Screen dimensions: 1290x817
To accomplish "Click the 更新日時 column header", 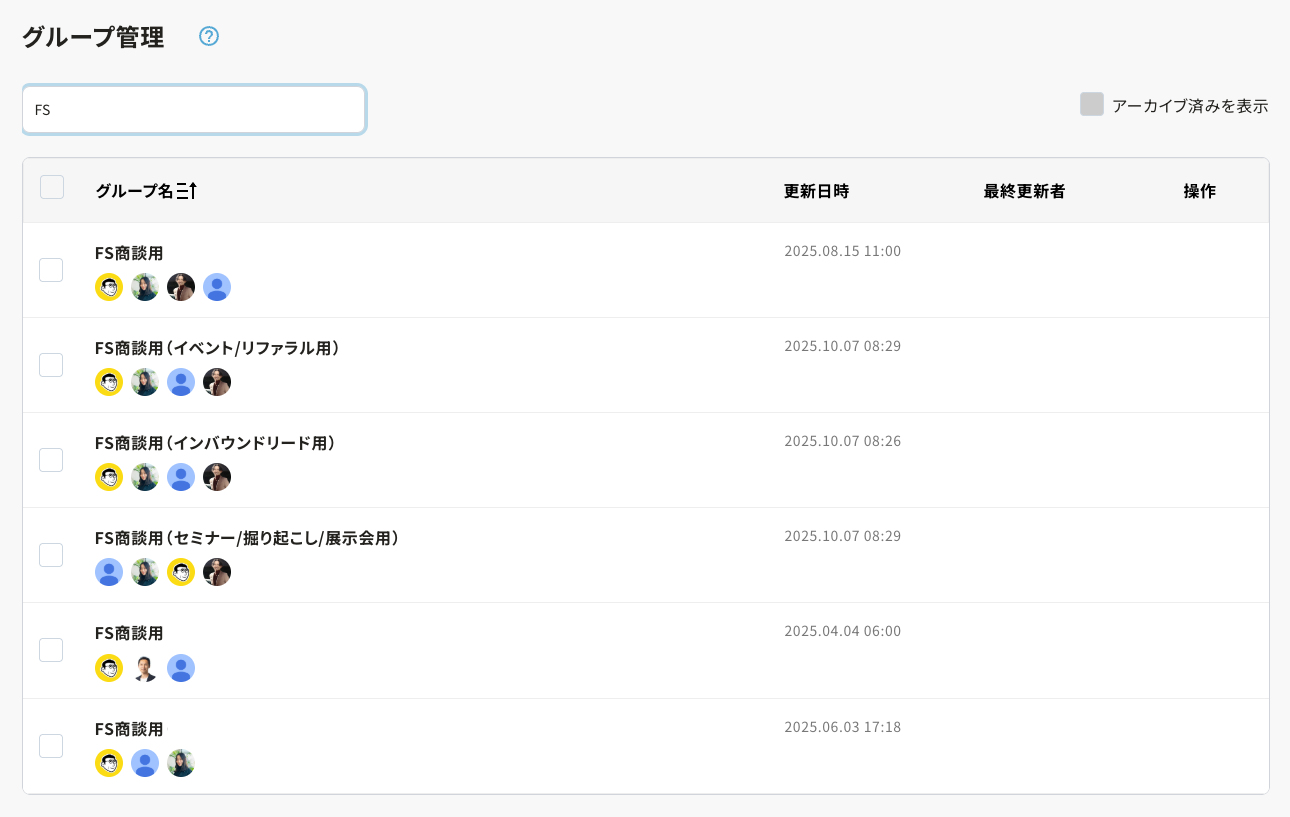I will click(816, 191).
